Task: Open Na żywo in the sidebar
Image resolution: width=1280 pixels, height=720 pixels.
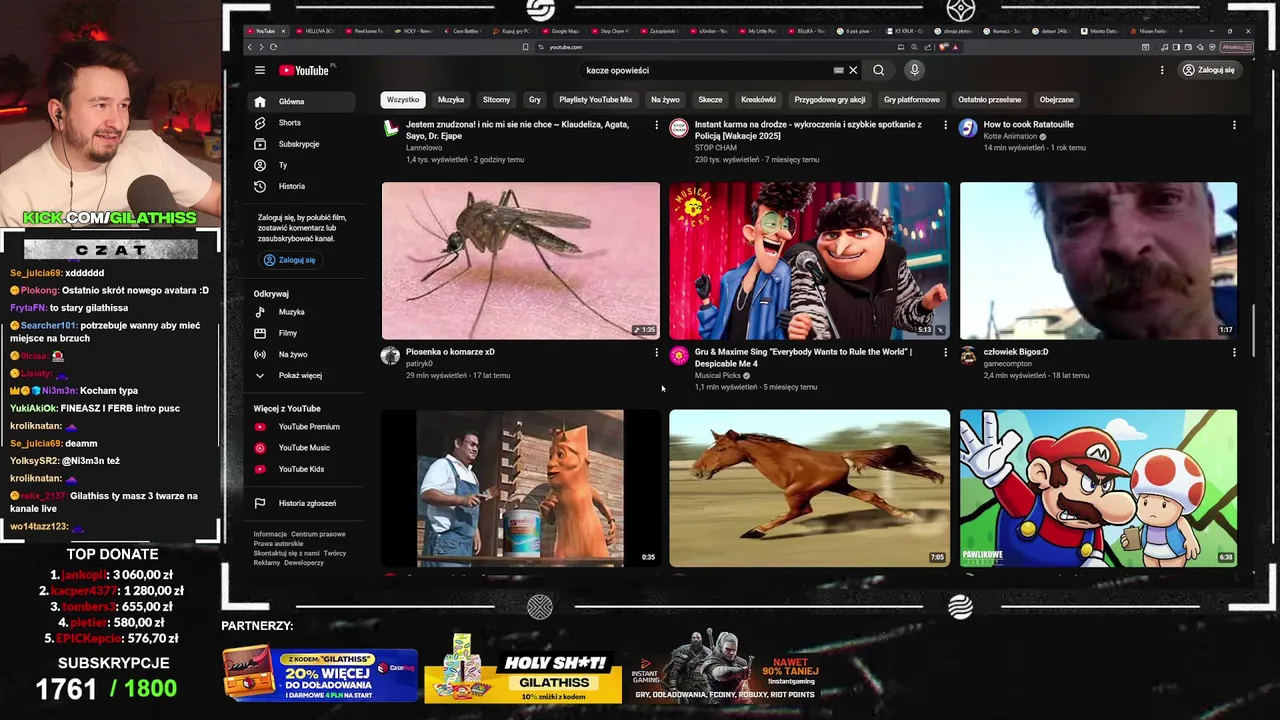Action: tap(301, 354)
